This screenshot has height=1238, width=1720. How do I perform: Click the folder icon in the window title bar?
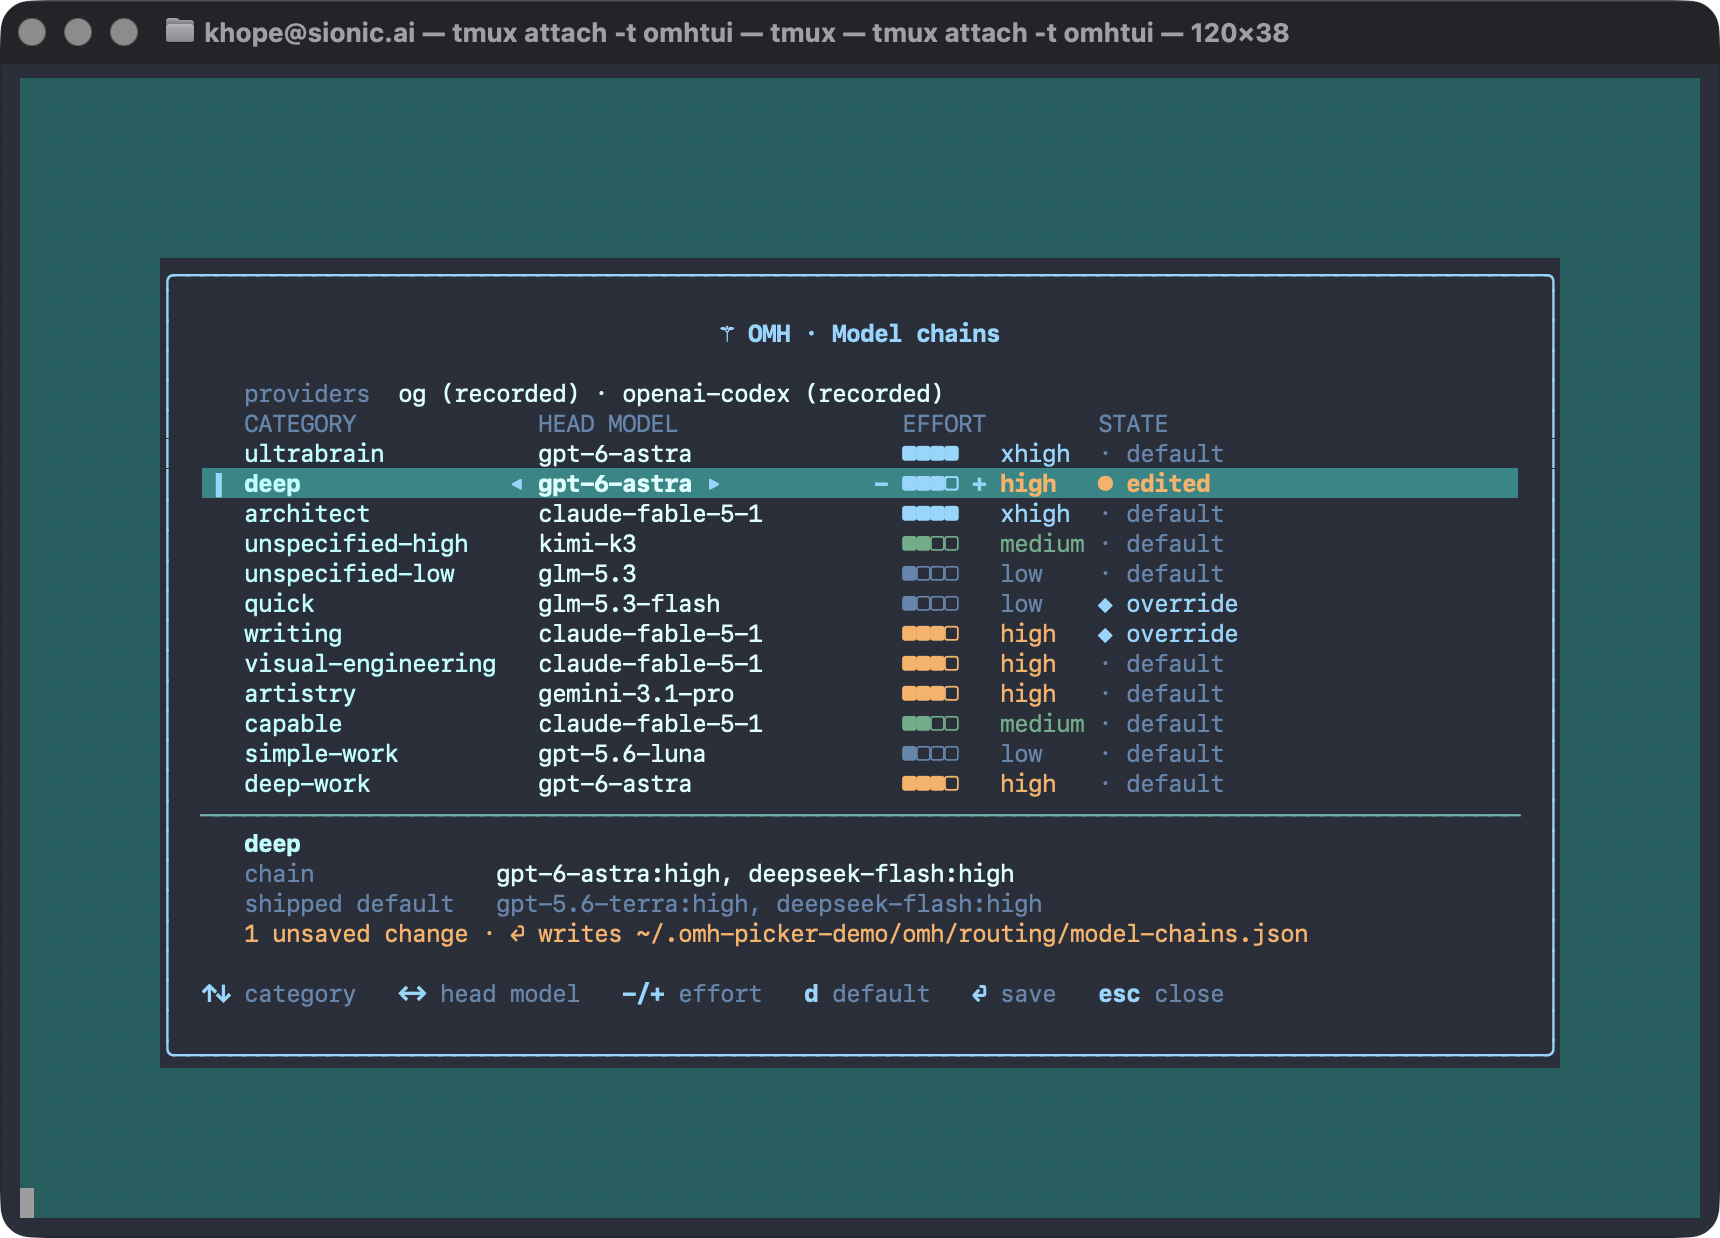pyautogui.click(x=180, y=32)
